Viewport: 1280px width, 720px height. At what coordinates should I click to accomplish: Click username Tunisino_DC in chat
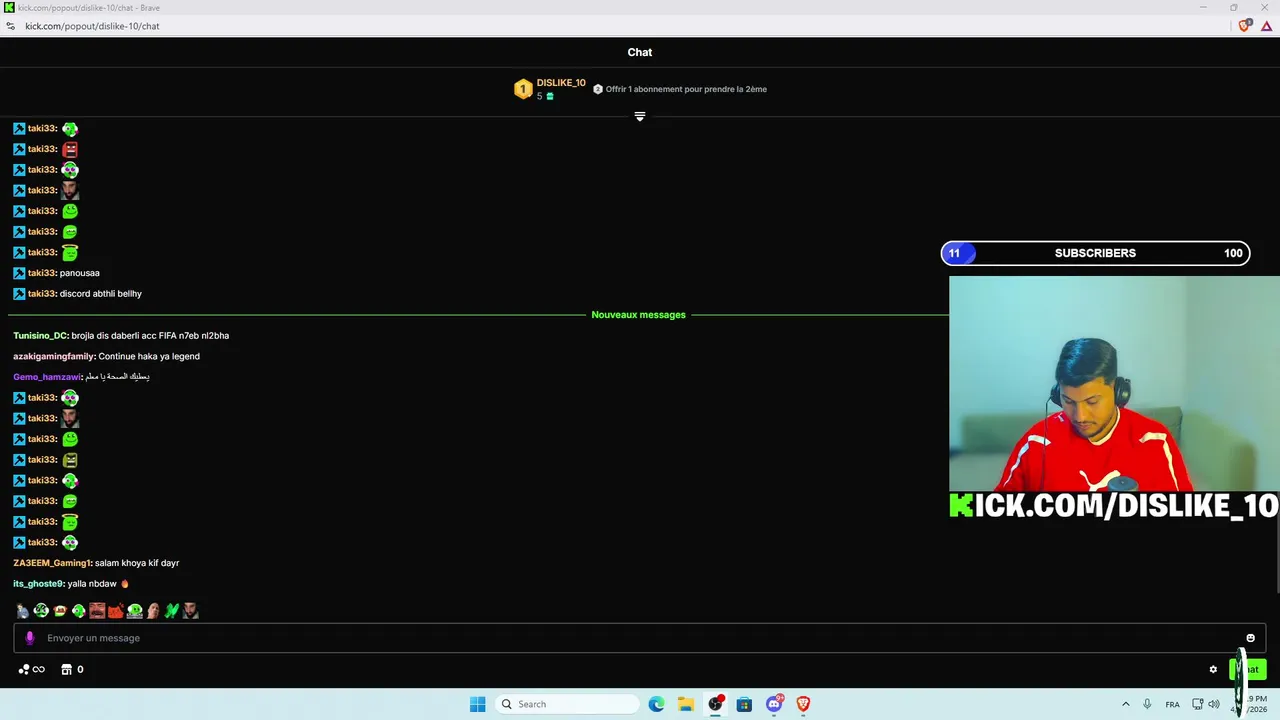pos(40,336)
